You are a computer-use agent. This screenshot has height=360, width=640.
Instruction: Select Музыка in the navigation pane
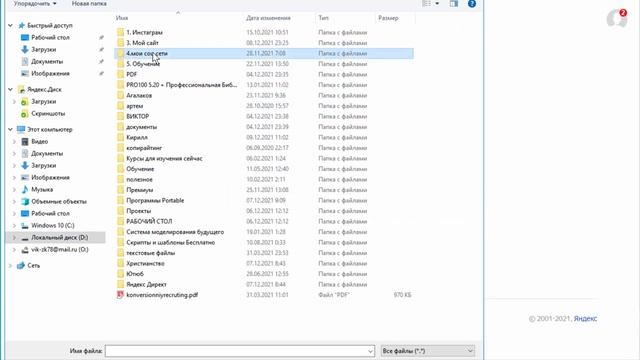[42, 190]
